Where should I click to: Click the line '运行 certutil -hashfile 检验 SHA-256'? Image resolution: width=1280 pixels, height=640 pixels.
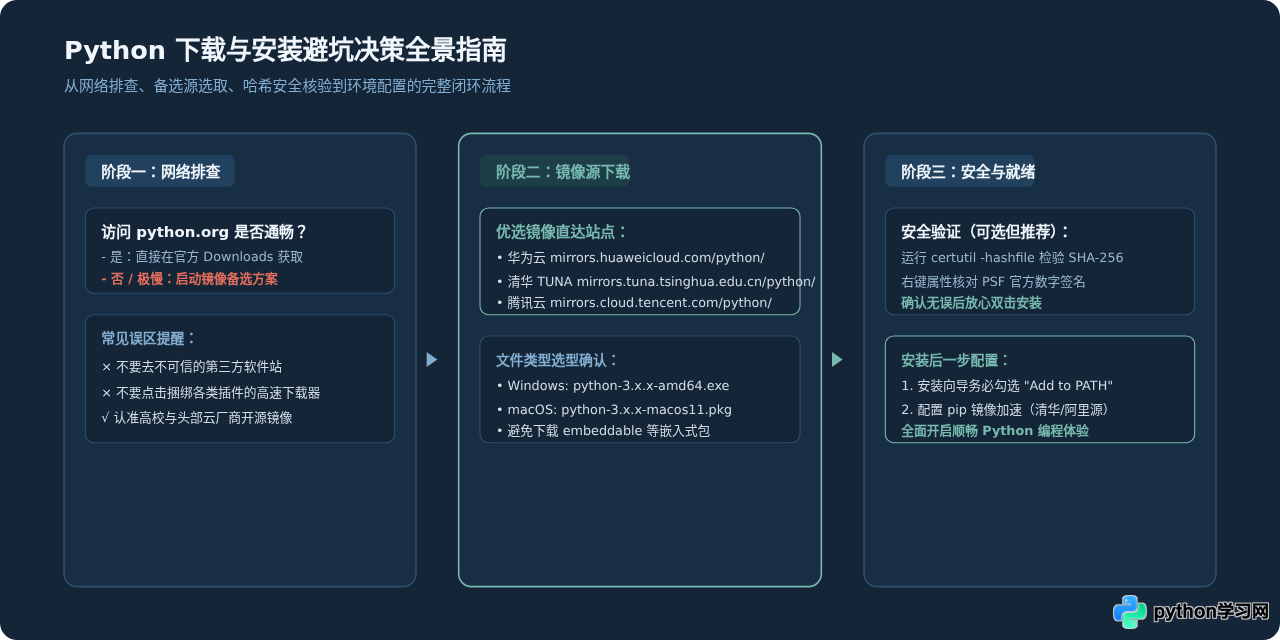(1012, 257)
